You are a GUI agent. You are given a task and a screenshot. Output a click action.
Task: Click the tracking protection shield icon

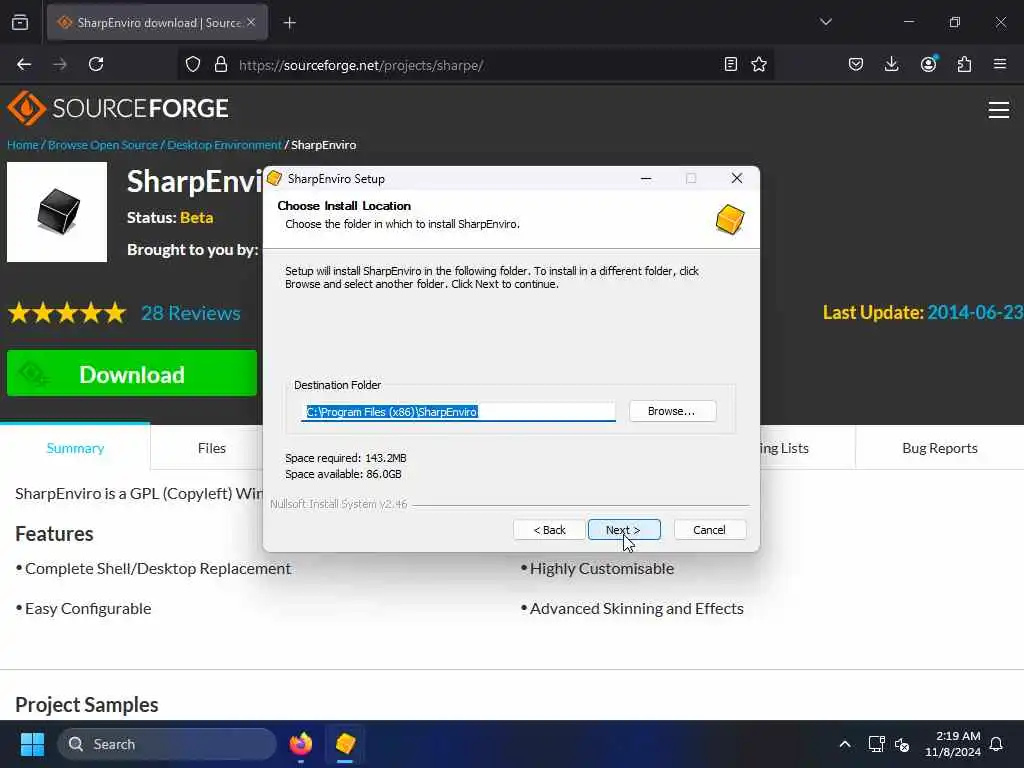(193, 65)
